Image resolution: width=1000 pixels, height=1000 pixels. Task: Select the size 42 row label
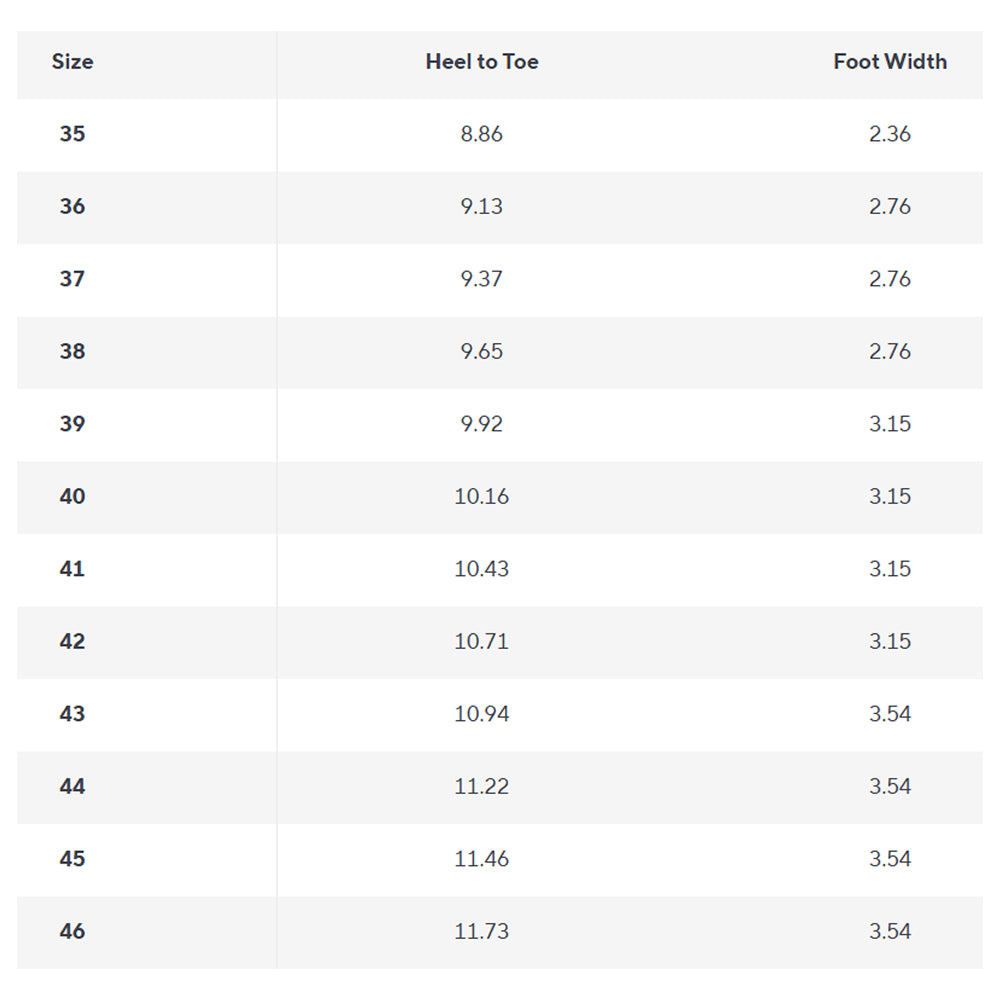tap(72, 642)
